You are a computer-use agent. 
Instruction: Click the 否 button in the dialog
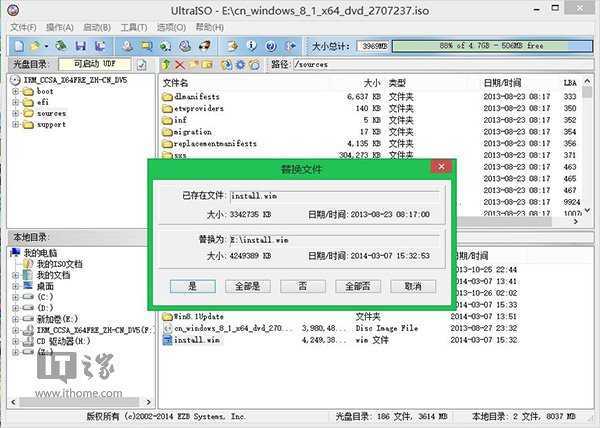(303, 286)
